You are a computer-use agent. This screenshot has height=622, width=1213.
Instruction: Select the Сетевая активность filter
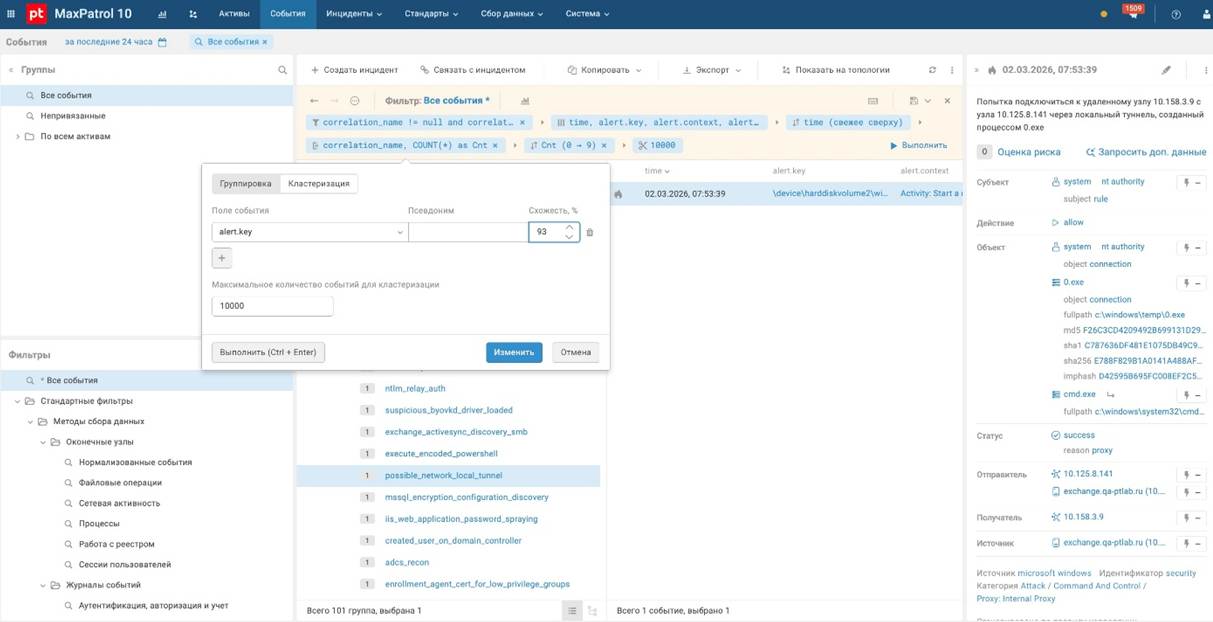tap(119, 503)
